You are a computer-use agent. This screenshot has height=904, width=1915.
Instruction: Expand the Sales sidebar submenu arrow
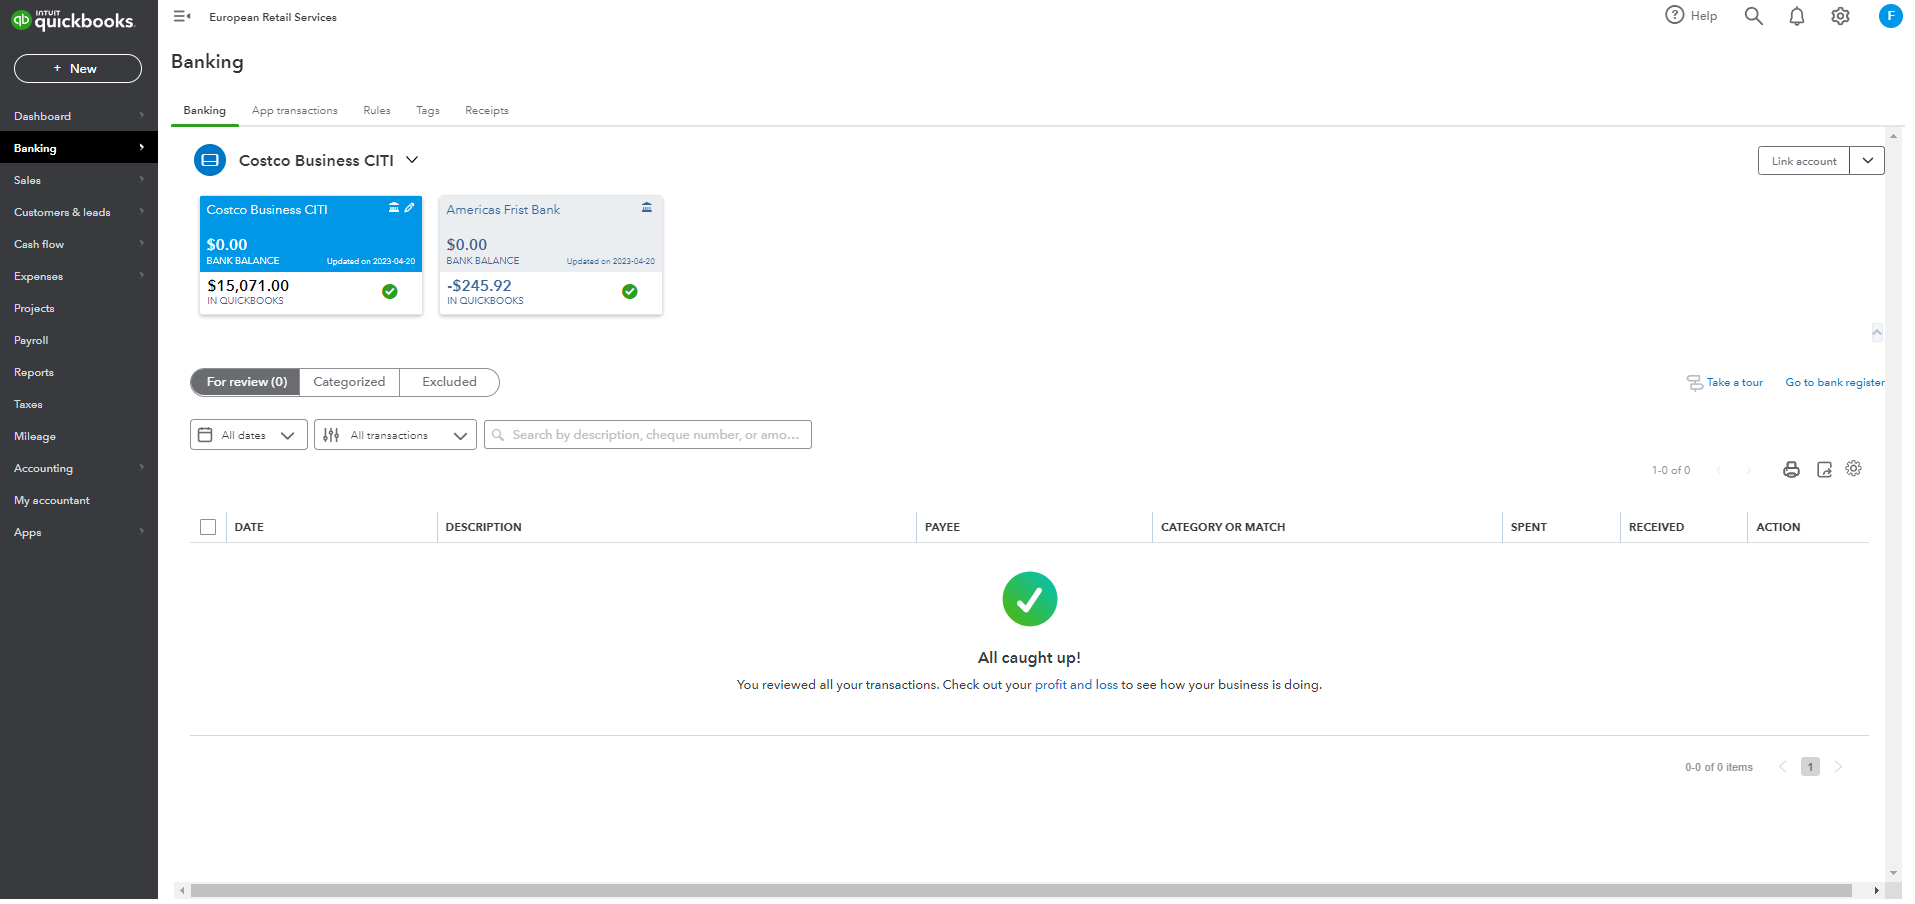(142, 180)
